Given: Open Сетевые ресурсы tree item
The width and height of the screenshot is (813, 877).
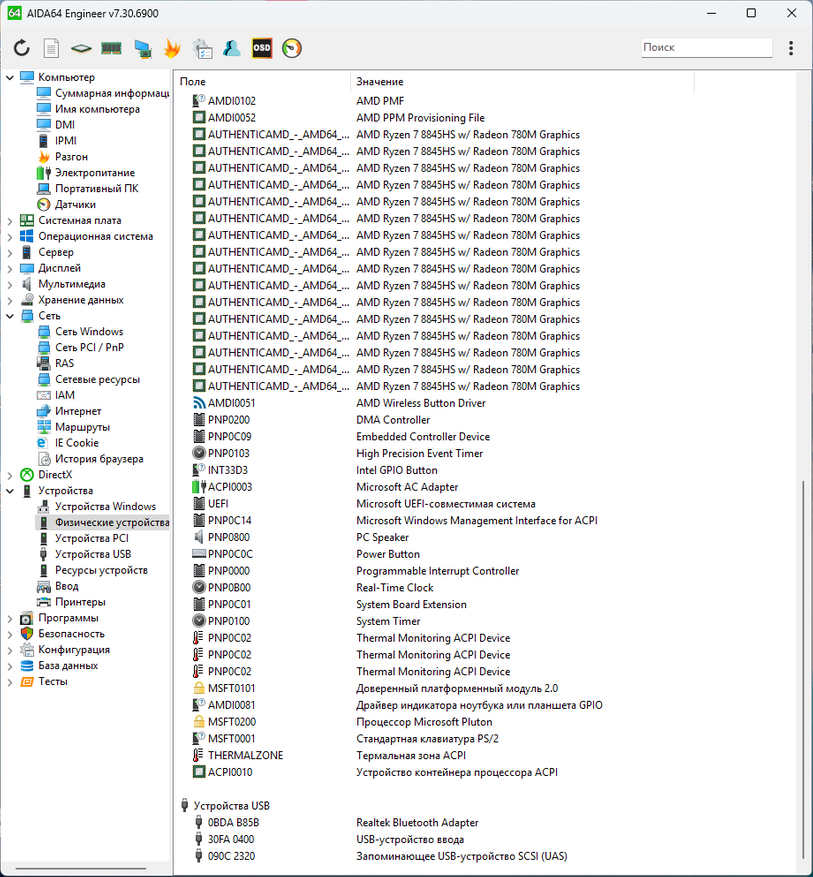Looking at the screenshot, I should pos(88,379).
